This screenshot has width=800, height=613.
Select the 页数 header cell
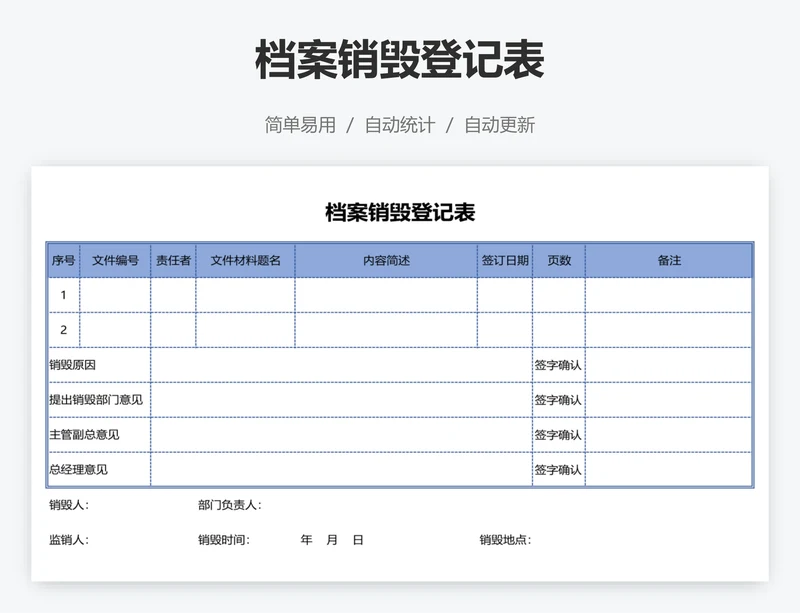pos(559,261)
